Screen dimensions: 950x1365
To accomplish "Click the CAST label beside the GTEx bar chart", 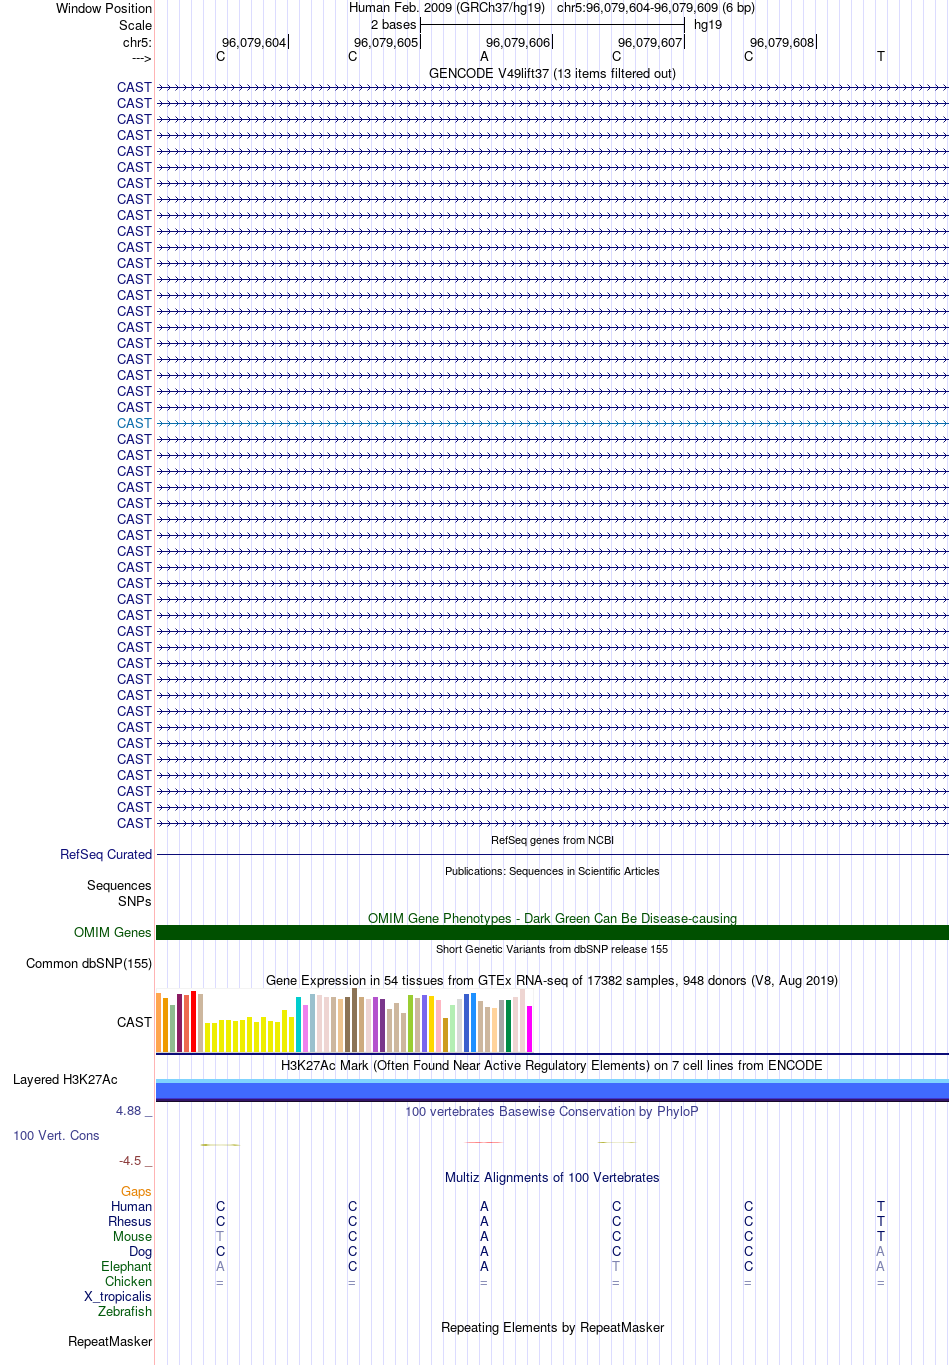I will [134, 1022].
